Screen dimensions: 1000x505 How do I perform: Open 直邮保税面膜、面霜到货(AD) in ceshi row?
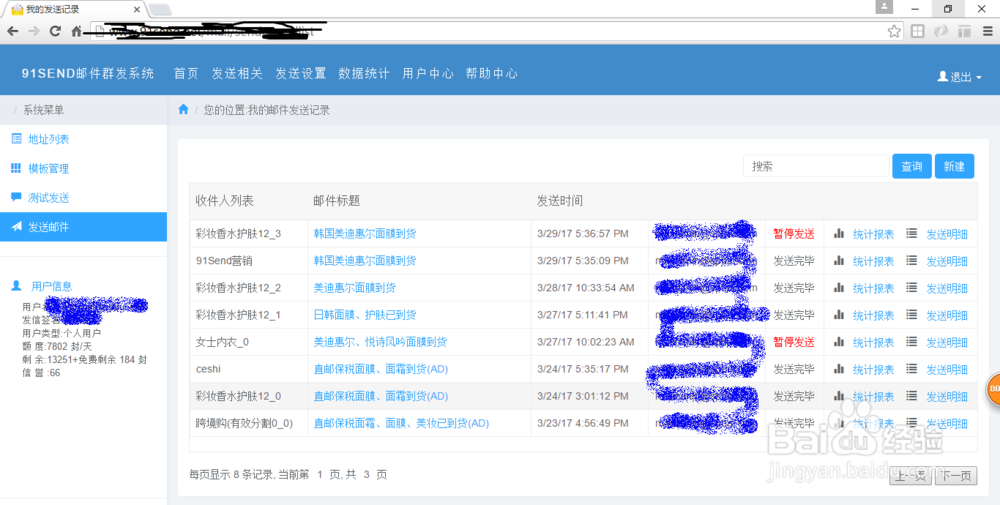click(x=381, y=369)
